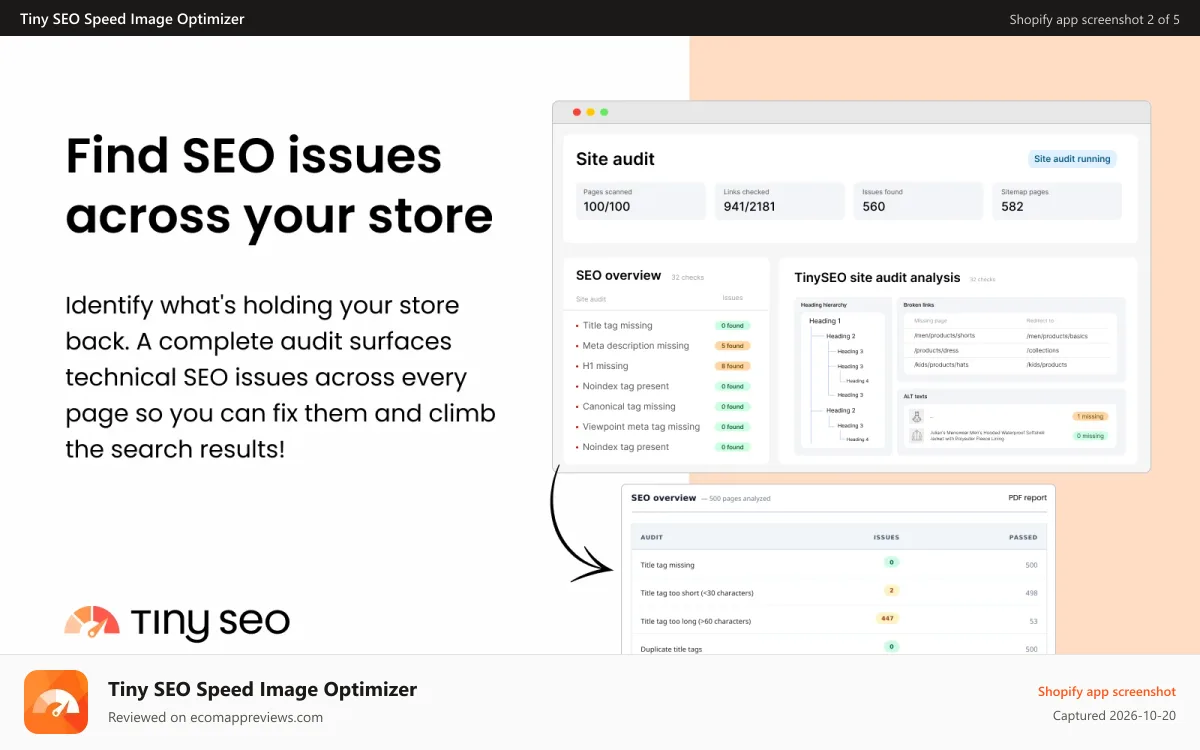Viewport: 1200px width, 750px height.
Task: Click broken link '/products/dress'
Action: (936, 350)
